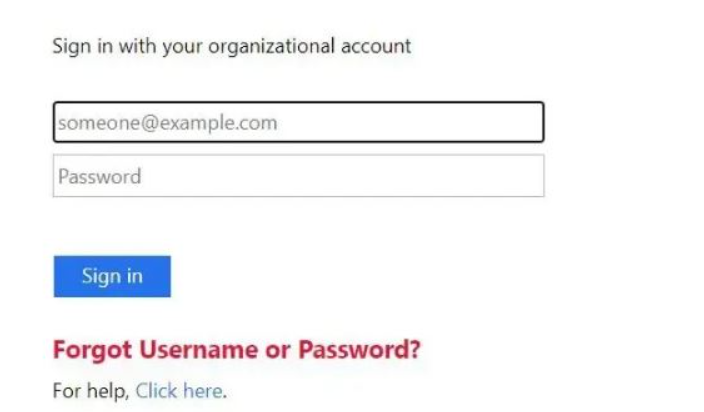Viewport: 704px width, 412px height.
Task: Place cursor in the username email box
Action: pos(299,122)
